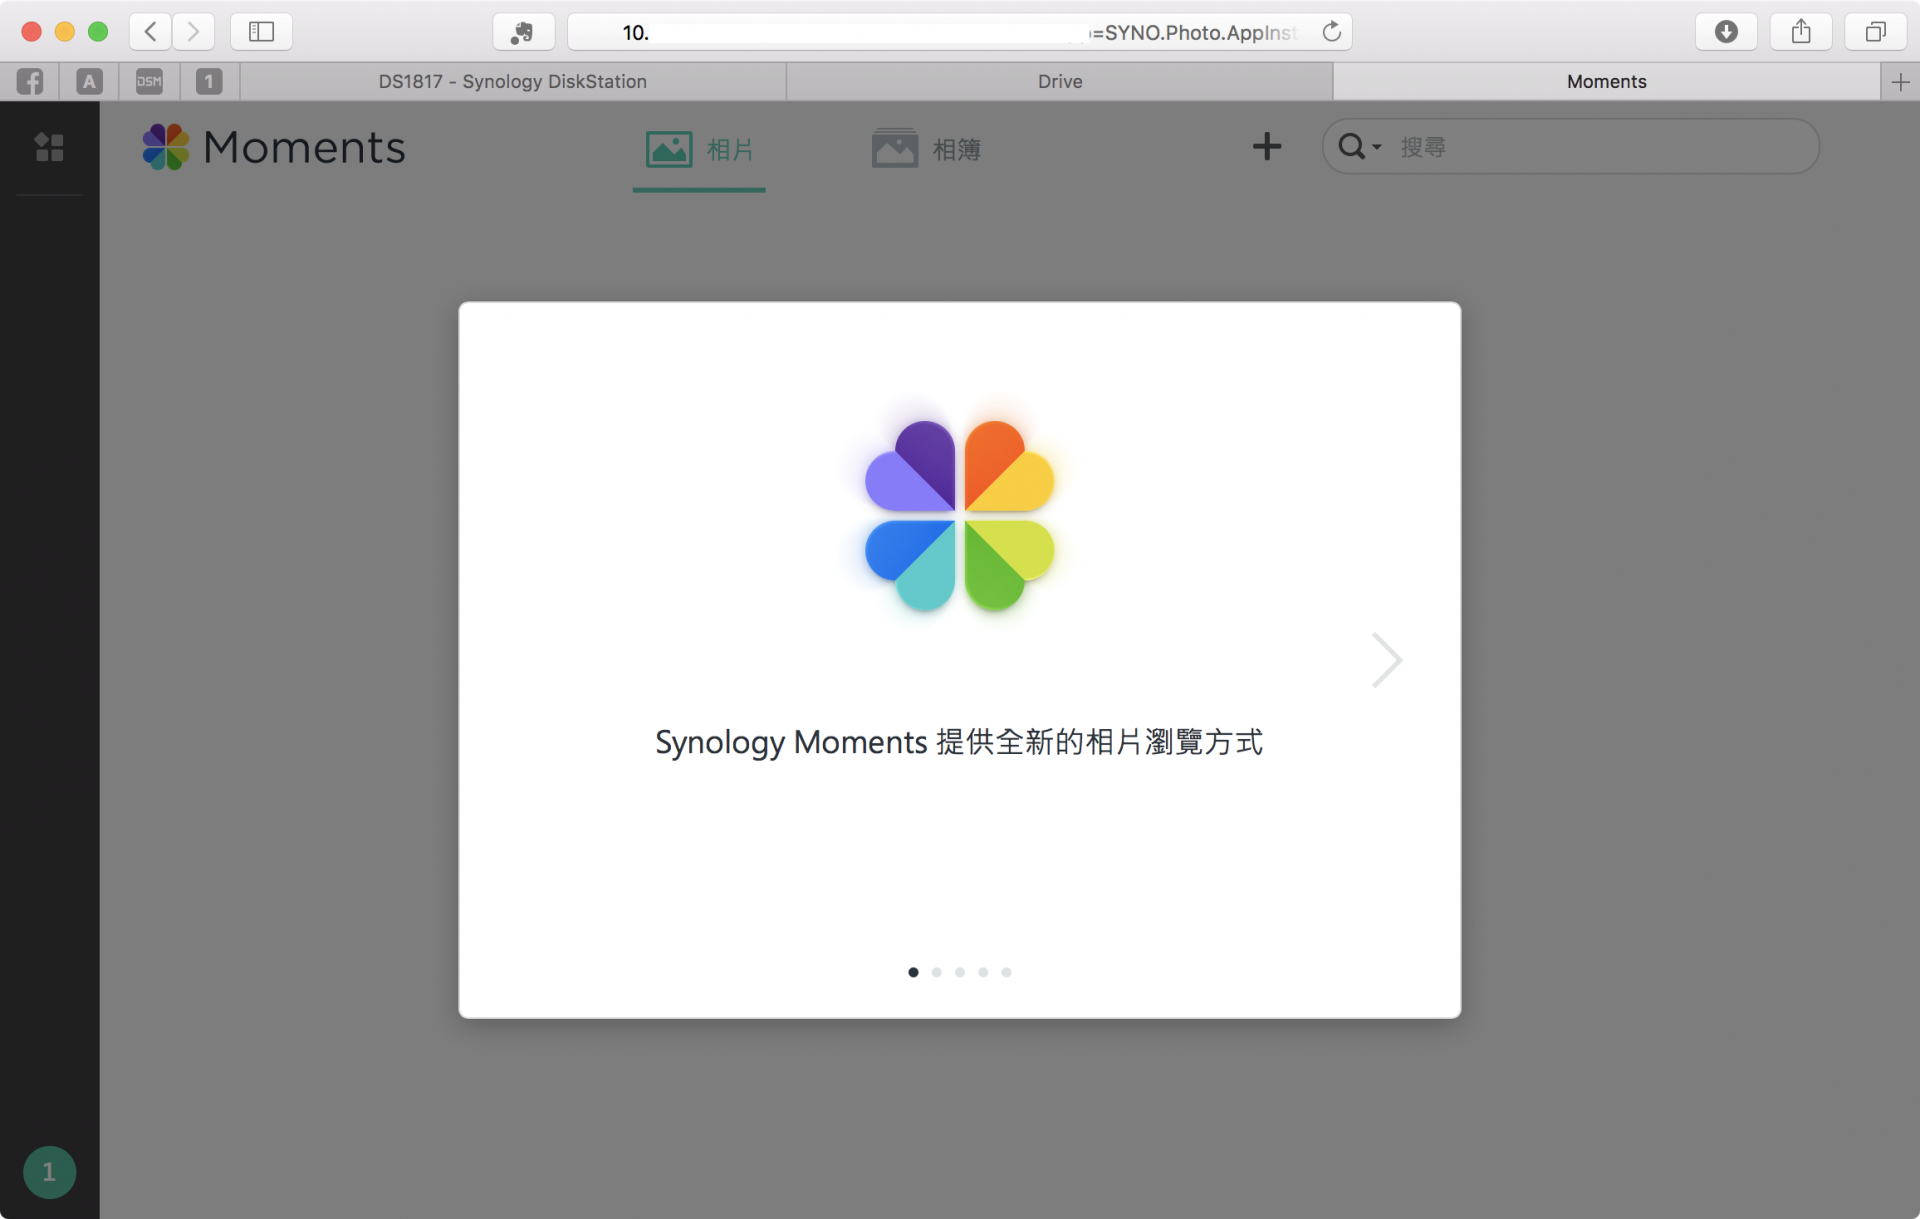
Task: Show all tabs overview button
Action: click(x=1875, y=32)
